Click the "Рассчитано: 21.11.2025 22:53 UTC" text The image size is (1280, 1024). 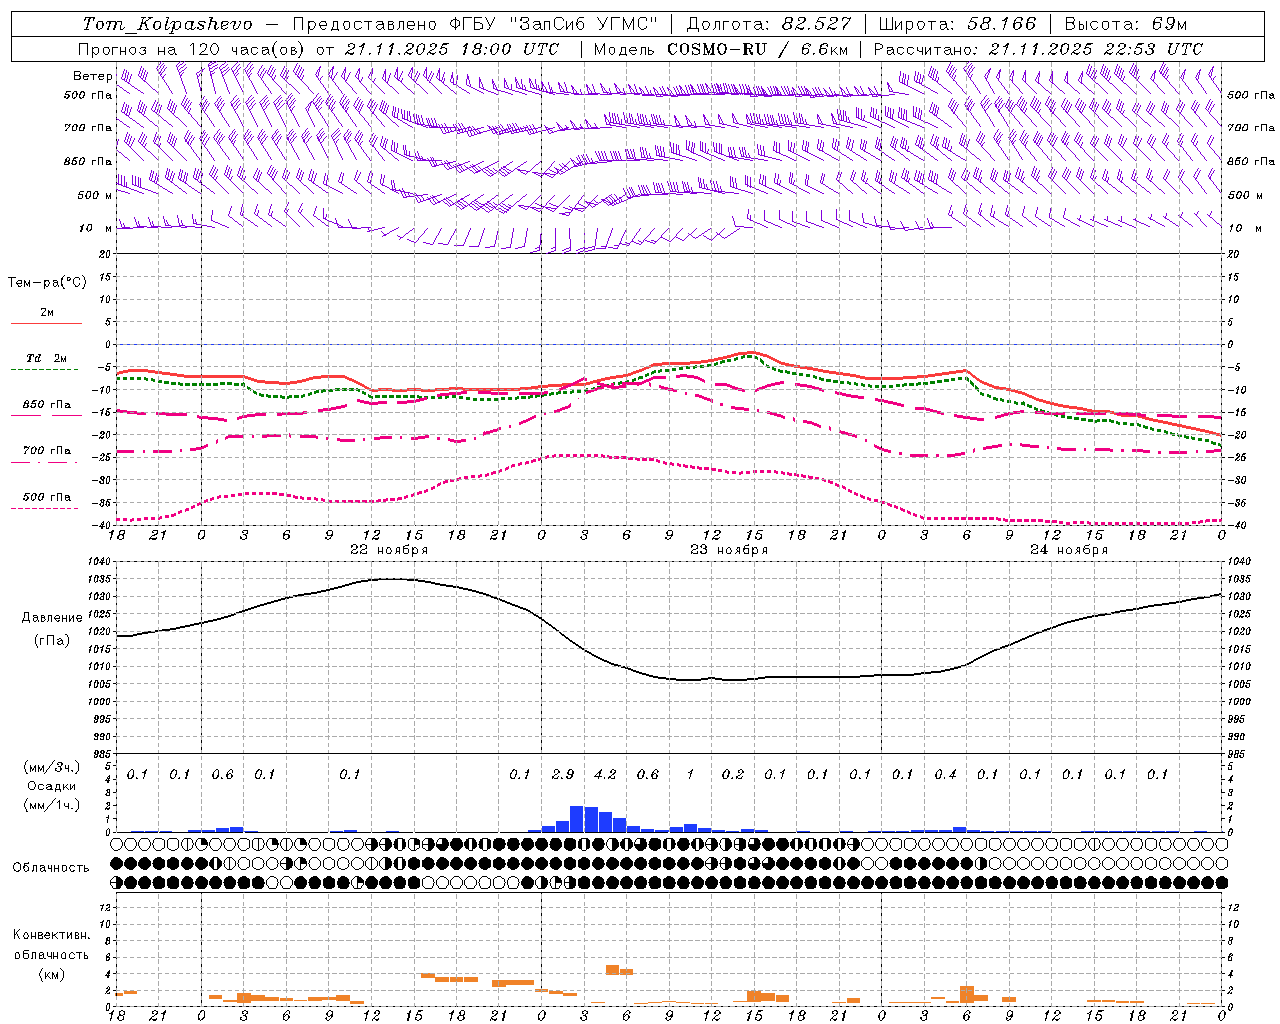(x=1038, y=49)
